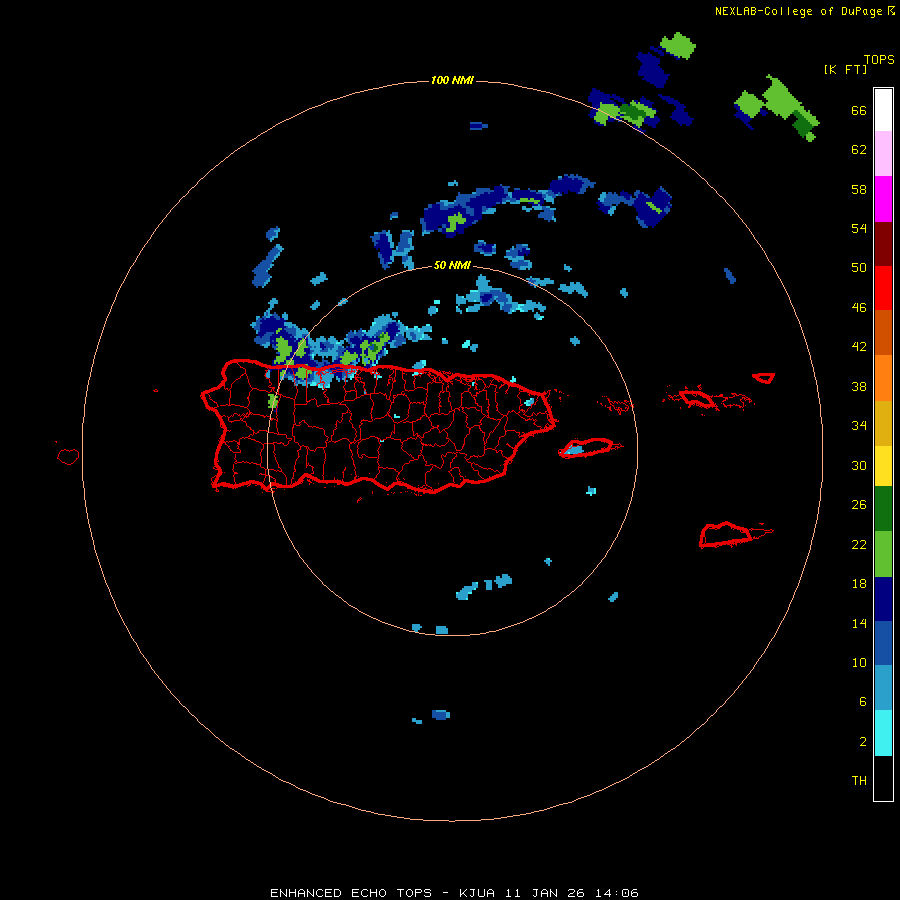Viewport: 900px width, 900px height.
Task: Click the navy 22 K FT legend swatch
Action: 883,599
